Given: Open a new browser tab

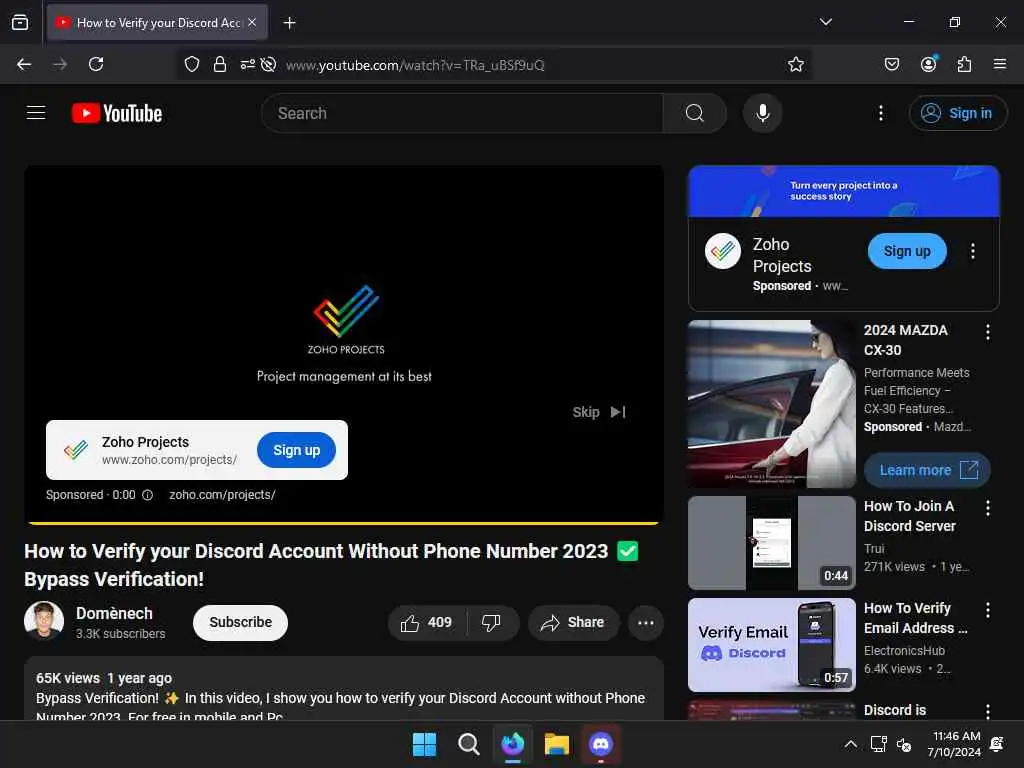Looking at the screenshot, I should pos(289,23).
